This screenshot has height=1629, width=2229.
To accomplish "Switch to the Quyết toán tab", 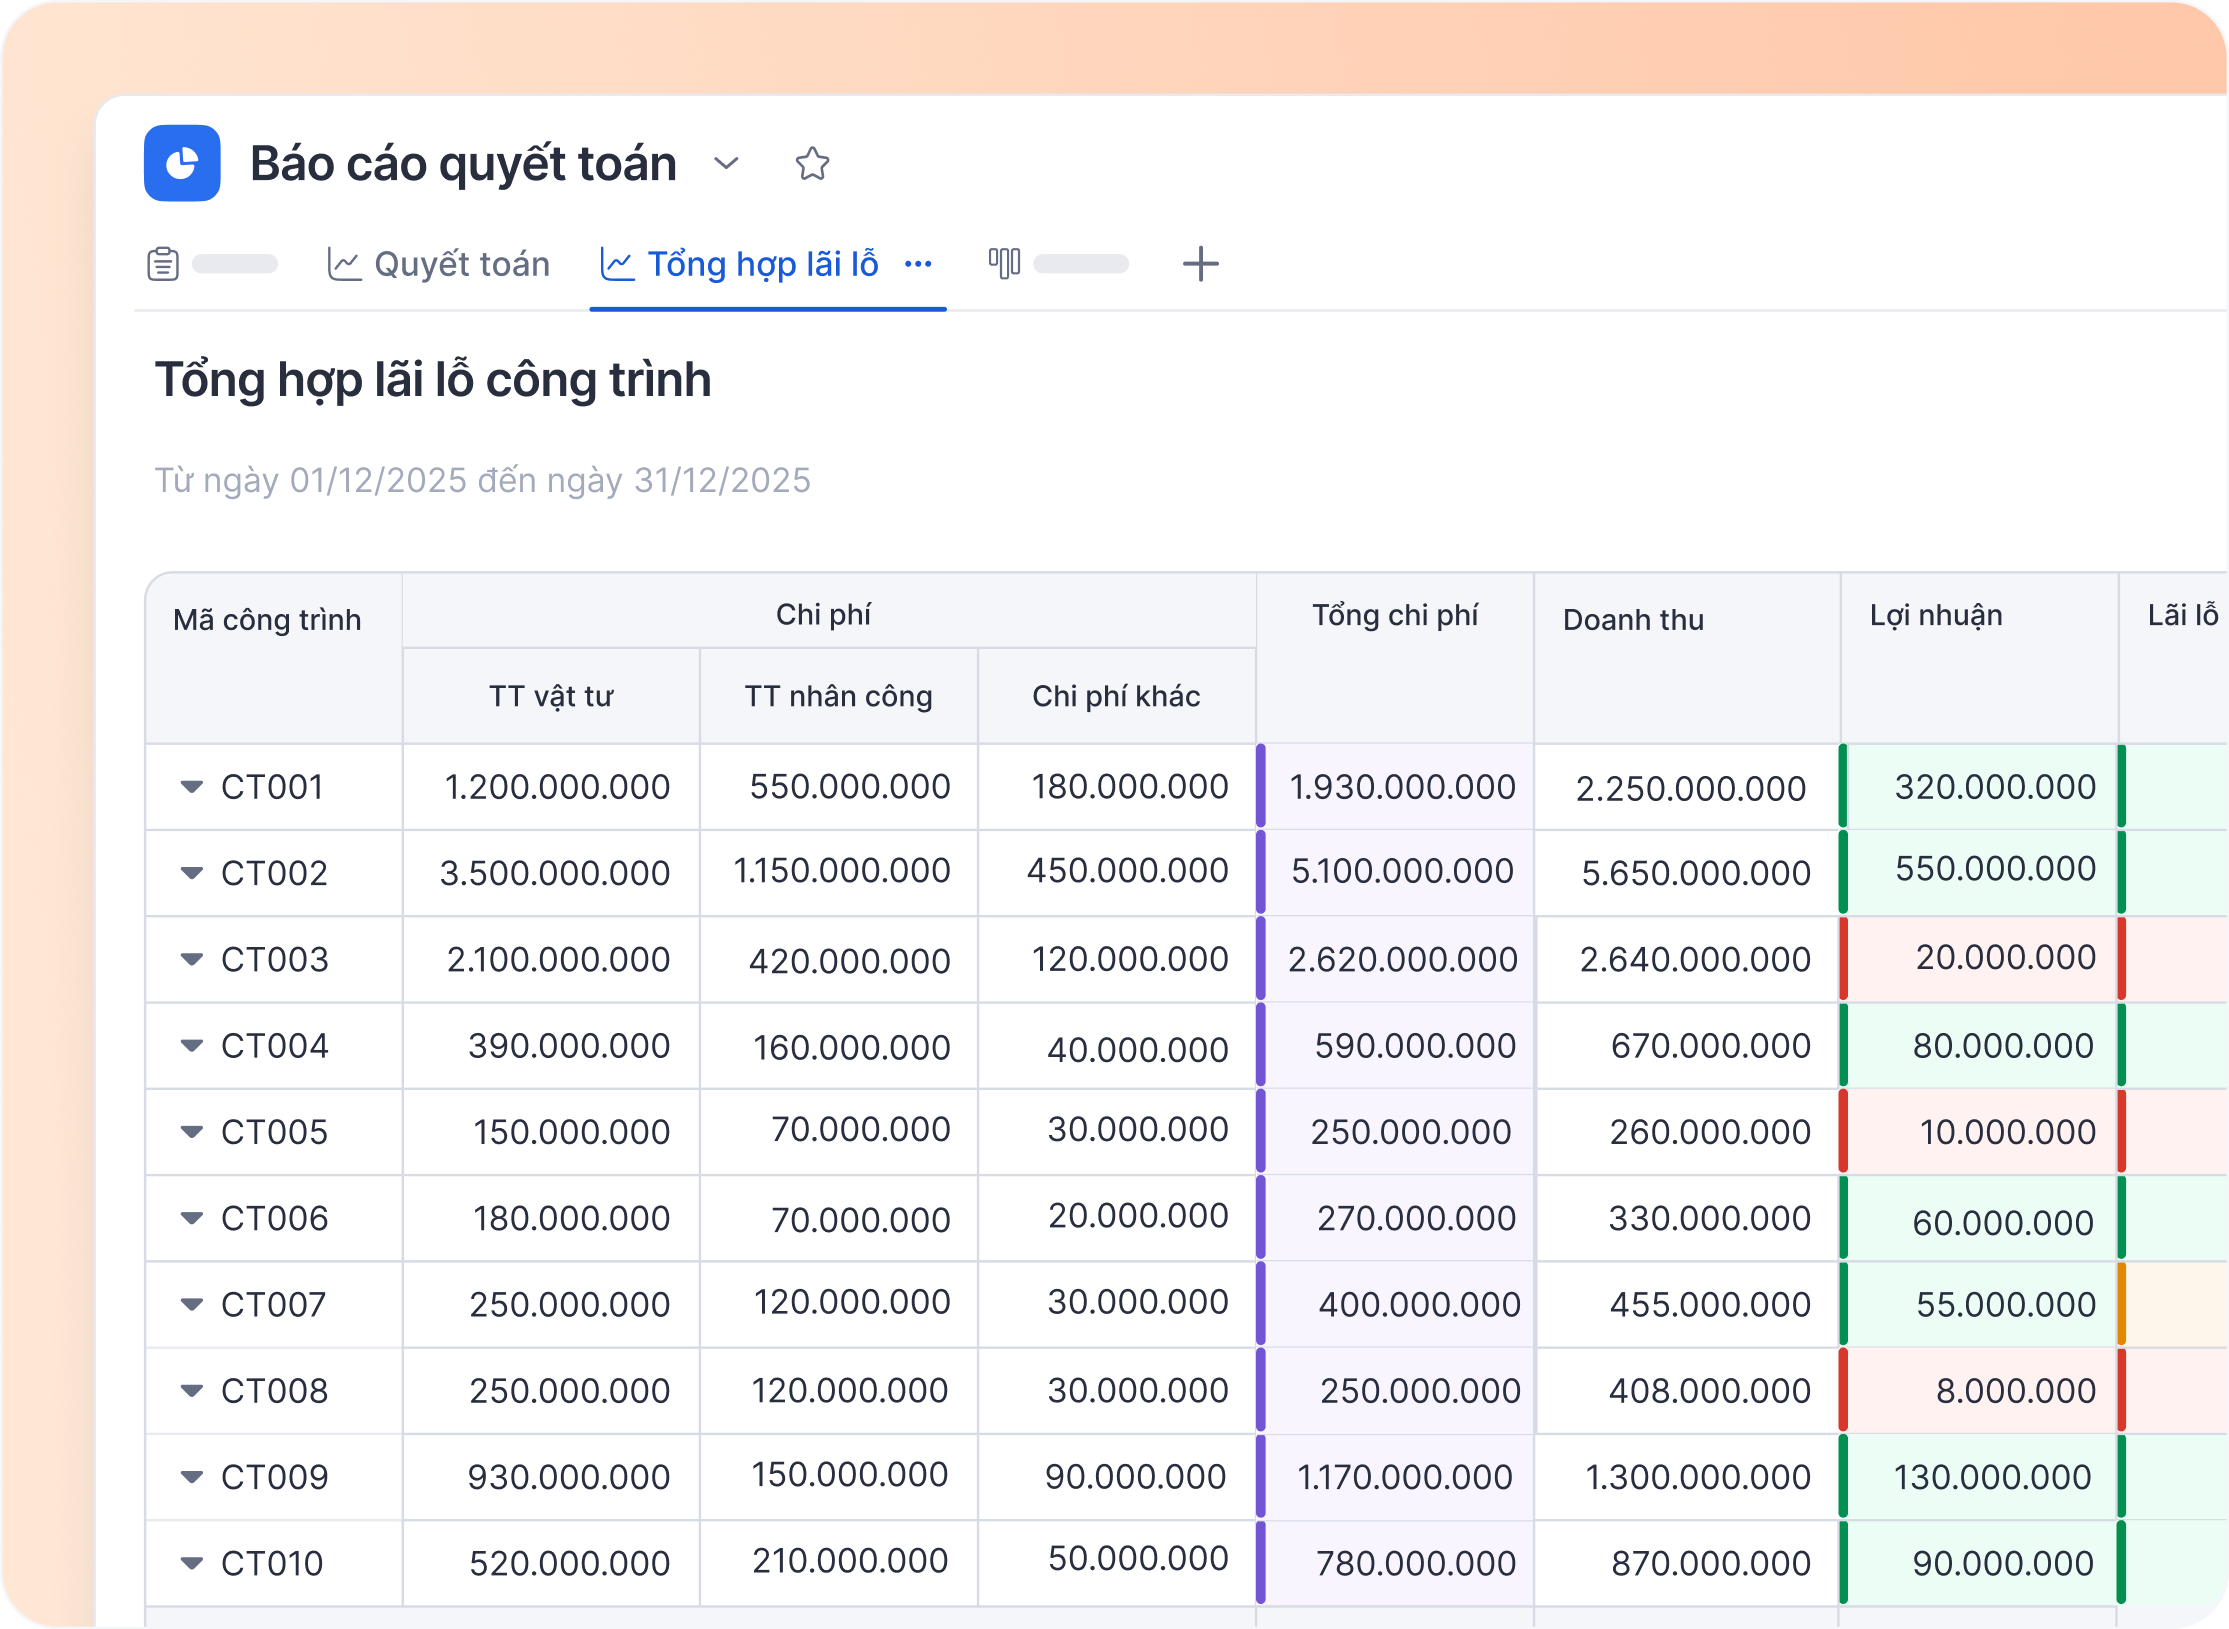I will click(461, 264).
